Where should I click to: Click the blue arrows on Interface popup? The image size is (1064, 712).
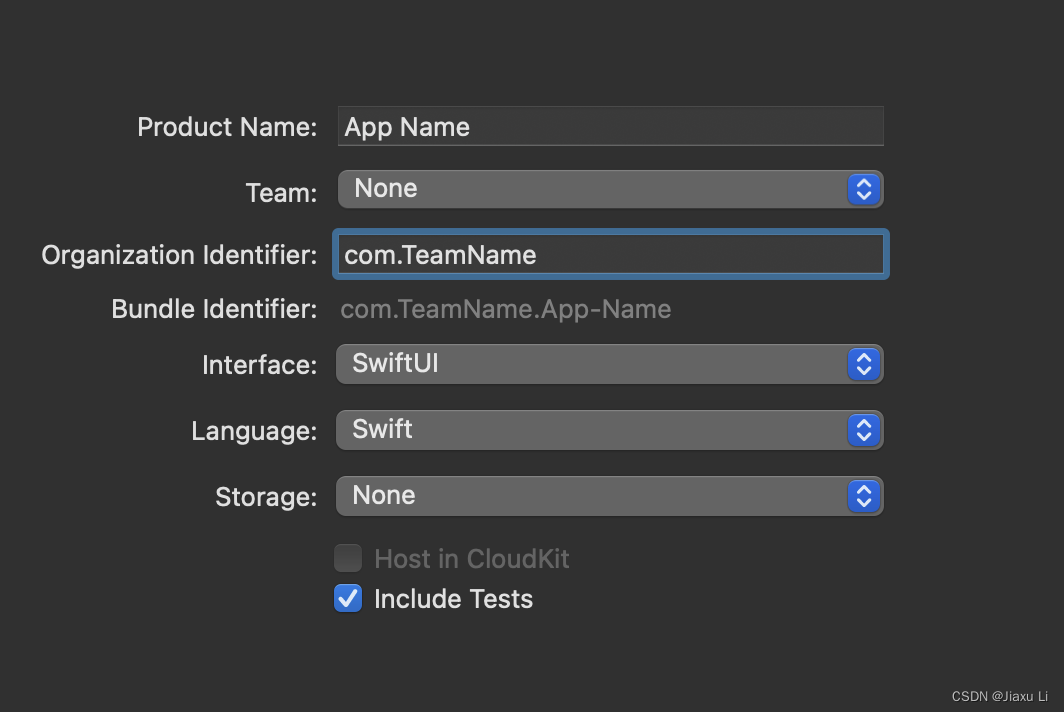[x=863, y=364]
